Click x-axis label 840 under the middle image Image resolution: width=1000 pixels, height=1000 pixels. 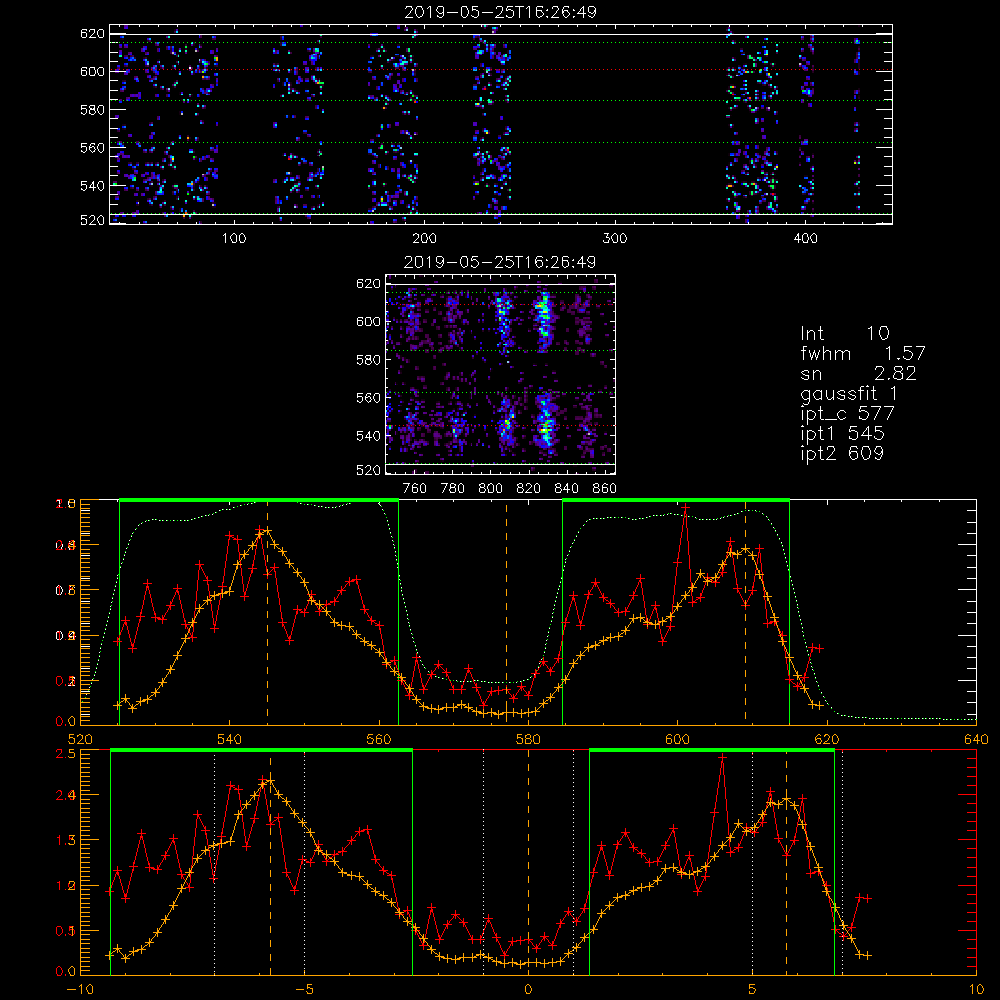566,489
